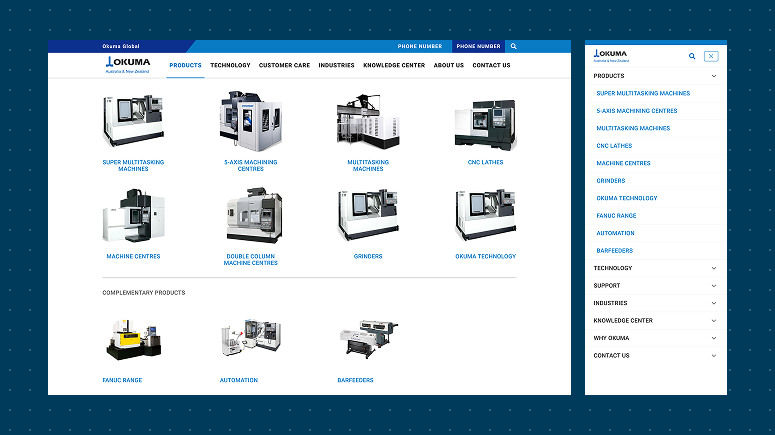Select the Machine Centres product image

(x=133, y=215)
